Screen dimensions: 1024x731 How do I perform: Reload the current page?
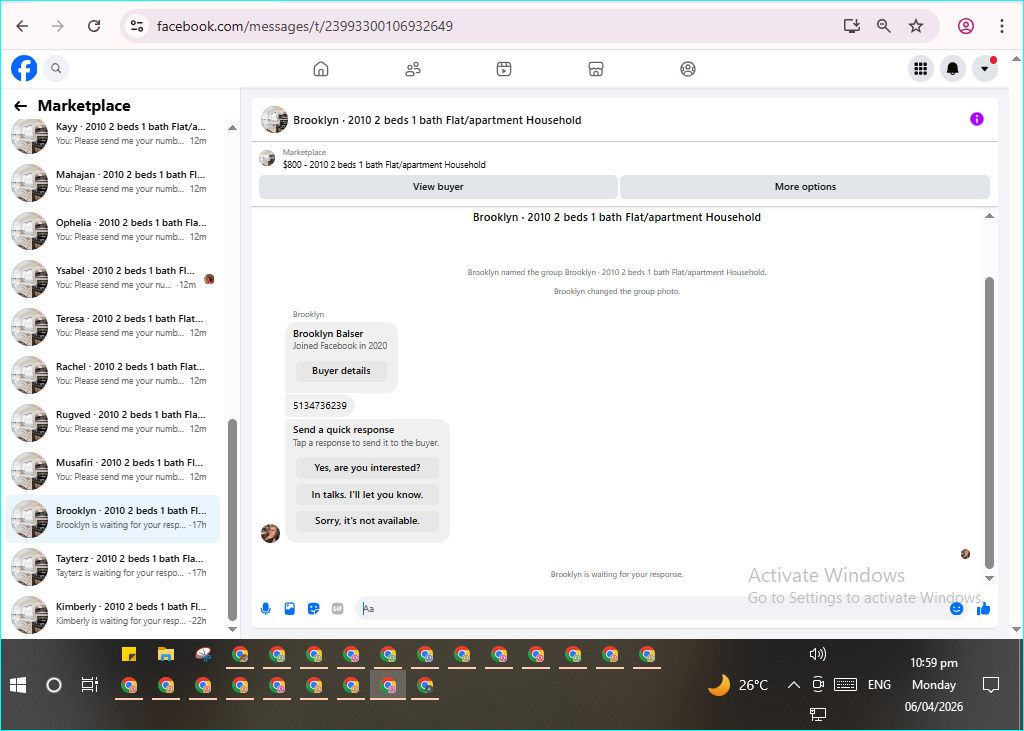coord(94,26)
